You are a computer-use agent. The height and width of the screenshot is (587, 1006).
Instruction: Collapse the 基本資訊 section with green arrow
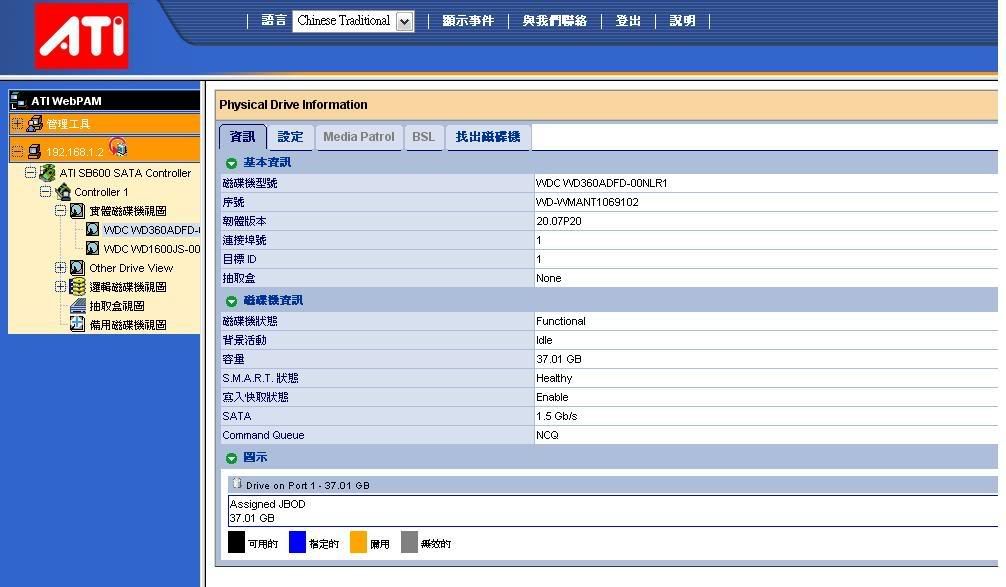[x=231, y=163]
